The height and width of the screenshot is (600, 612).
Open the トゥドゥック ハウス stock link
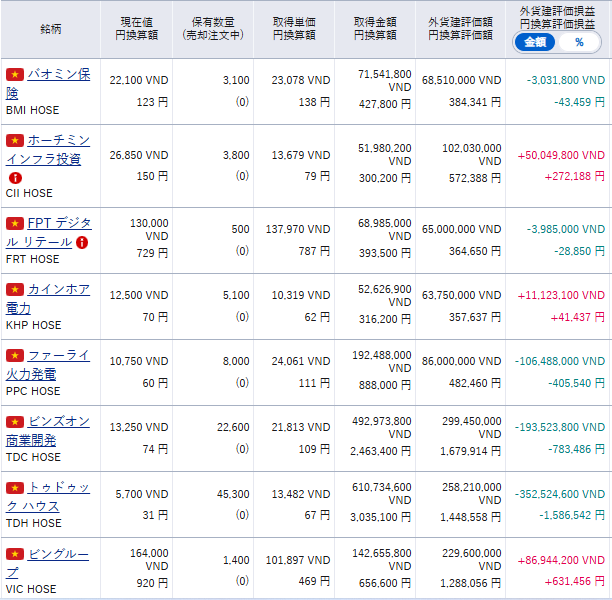tap(58, 487)
